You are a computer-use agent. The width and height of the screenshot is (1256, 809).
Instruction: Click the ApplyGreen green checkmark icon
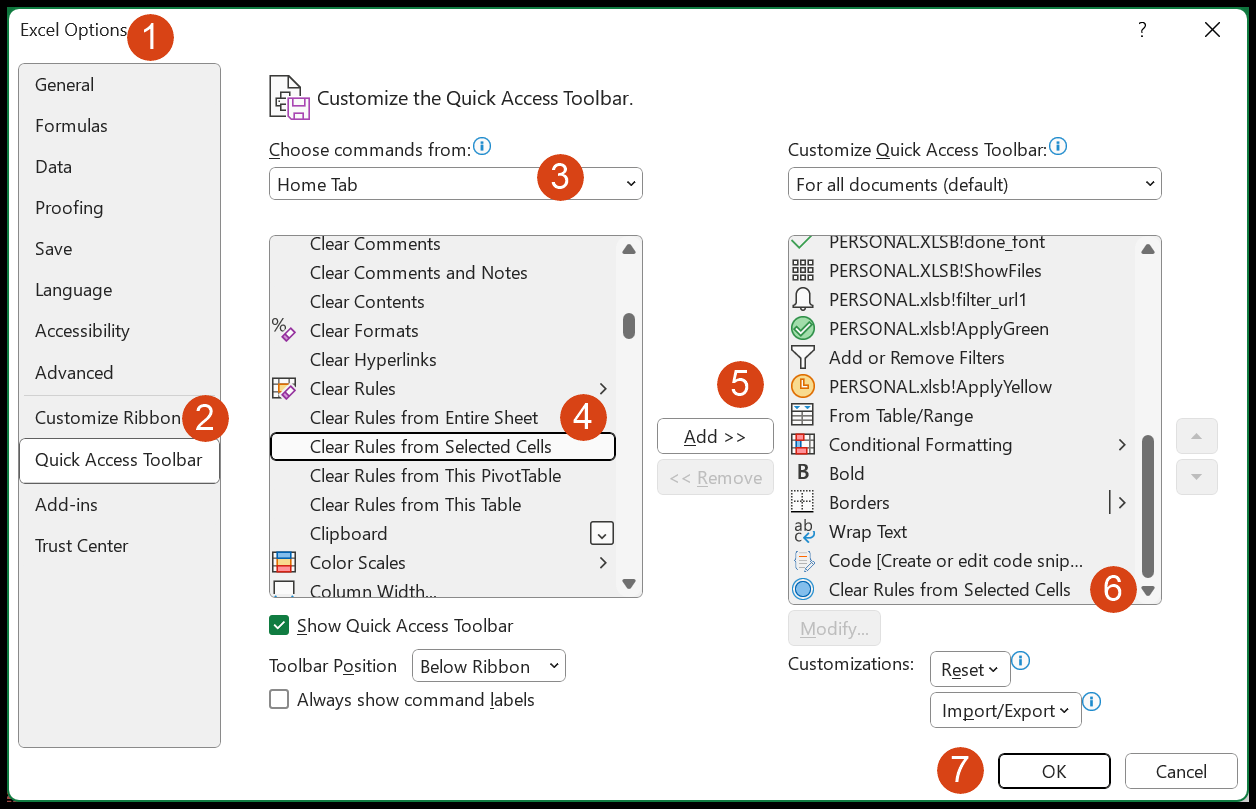coord(803,328)
